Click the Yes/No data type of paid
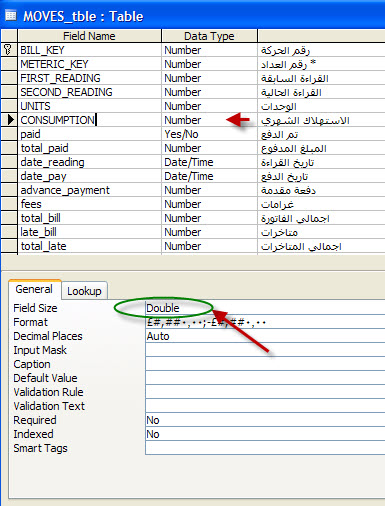The image size is (385, 506). click(209, 134)
